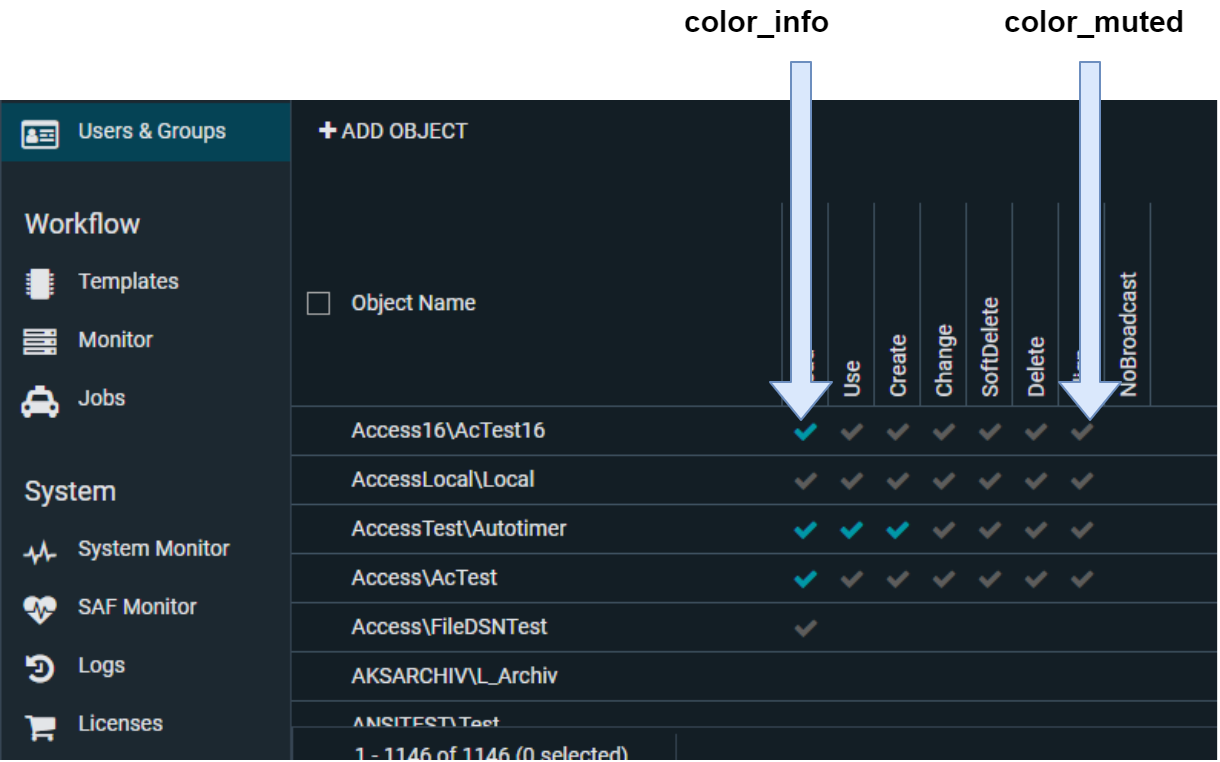Toggle Use permission for AccessTest\Autotimer
This screenshot has width=1220, height=762.
[851, 530]
